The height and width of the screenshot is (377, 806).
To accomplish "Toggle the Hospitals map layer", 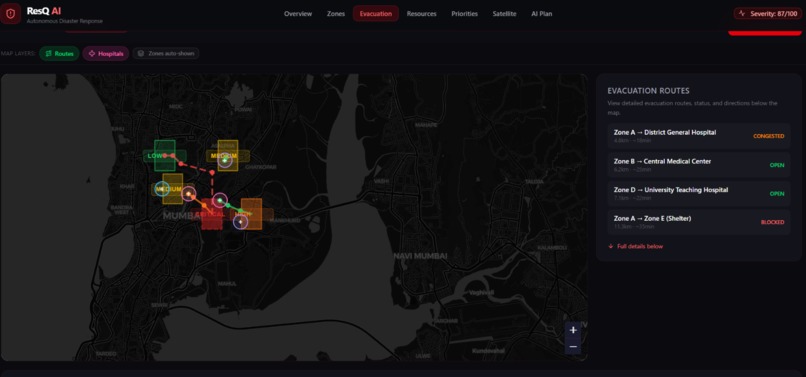I will click(106, 53).
